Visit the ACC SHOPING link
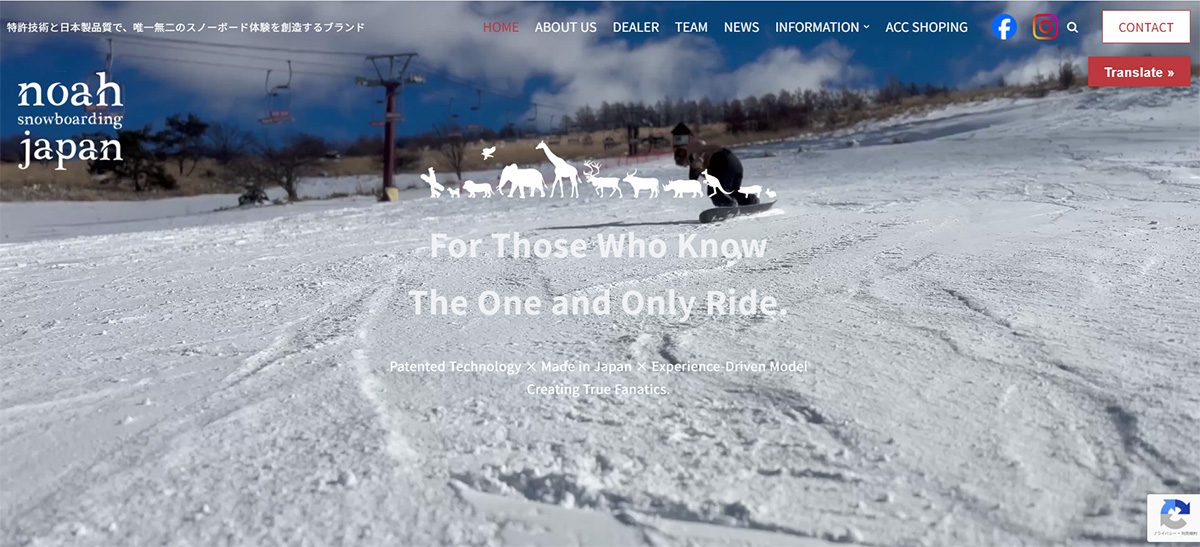The height and width of the screenshot is (547, 1200). click(x=926, y=27)
